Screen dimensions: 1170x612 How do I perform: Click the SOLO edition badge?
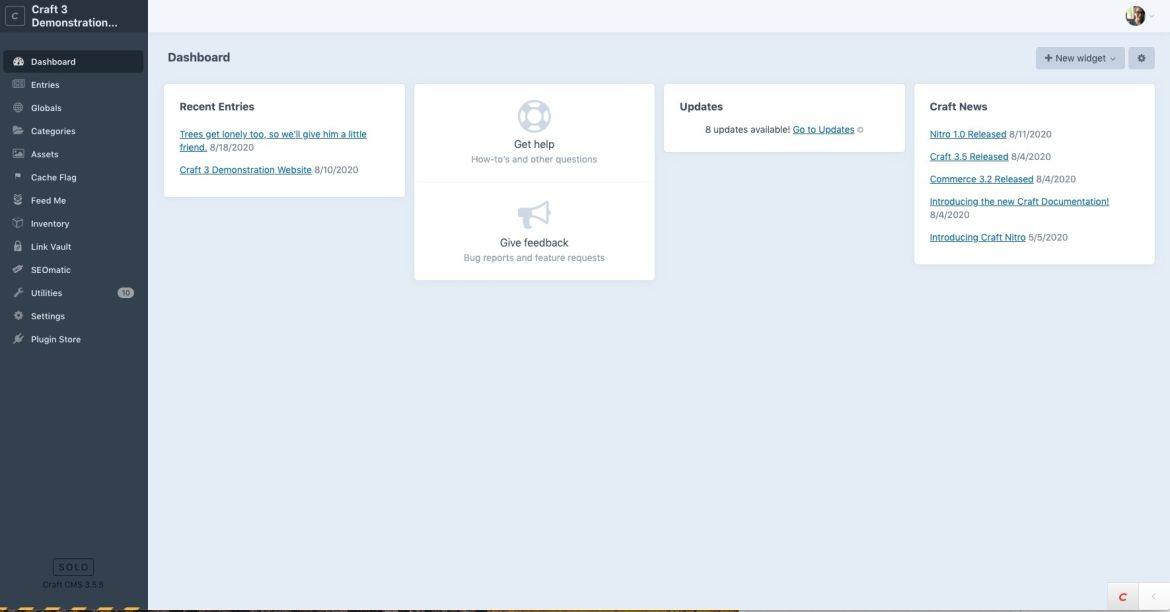click(x=73, y=564)
